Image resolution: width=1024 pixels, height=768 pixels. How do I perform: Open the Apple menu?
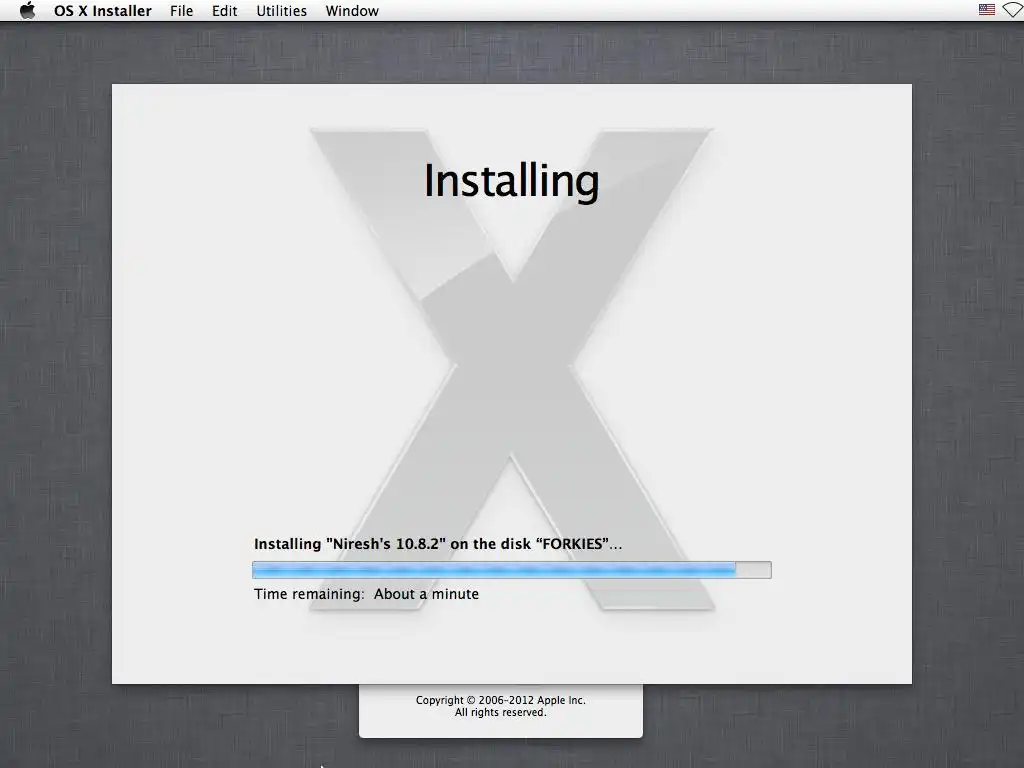[27, 10]
